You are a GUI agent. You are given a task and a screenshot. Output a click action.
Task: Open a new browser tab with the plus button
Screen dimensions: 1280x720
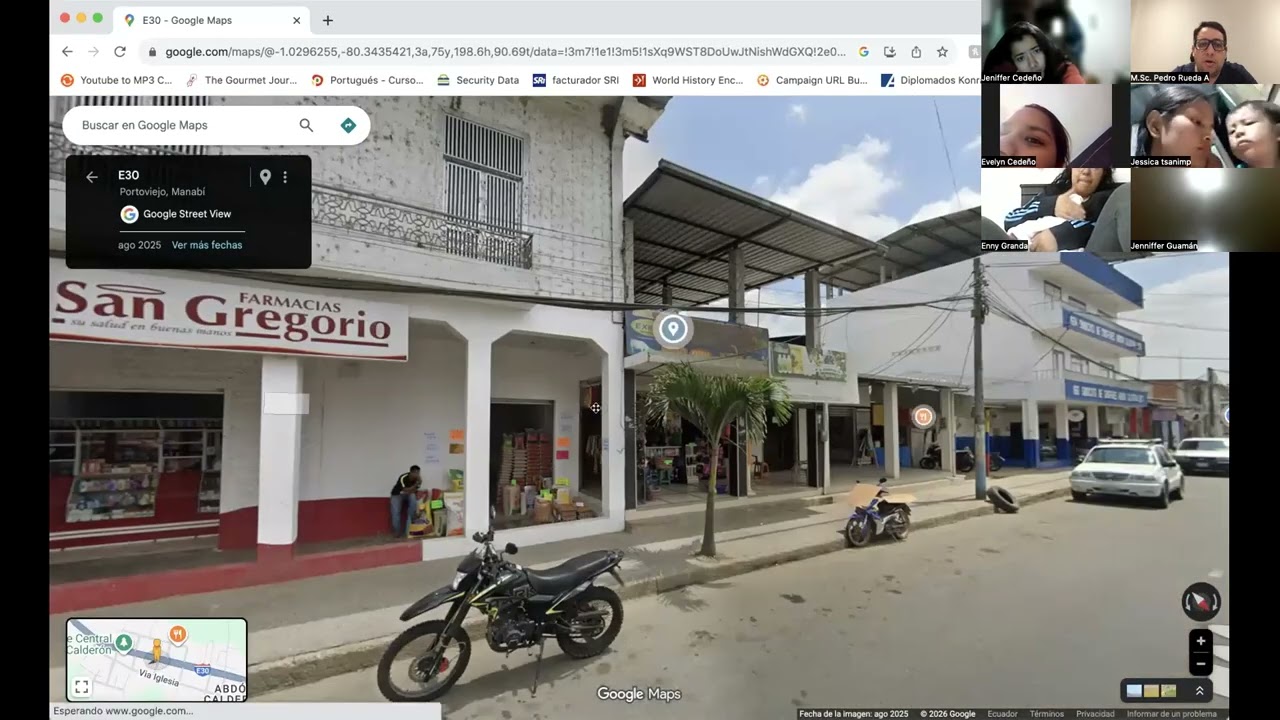click(x=327, y=20)
